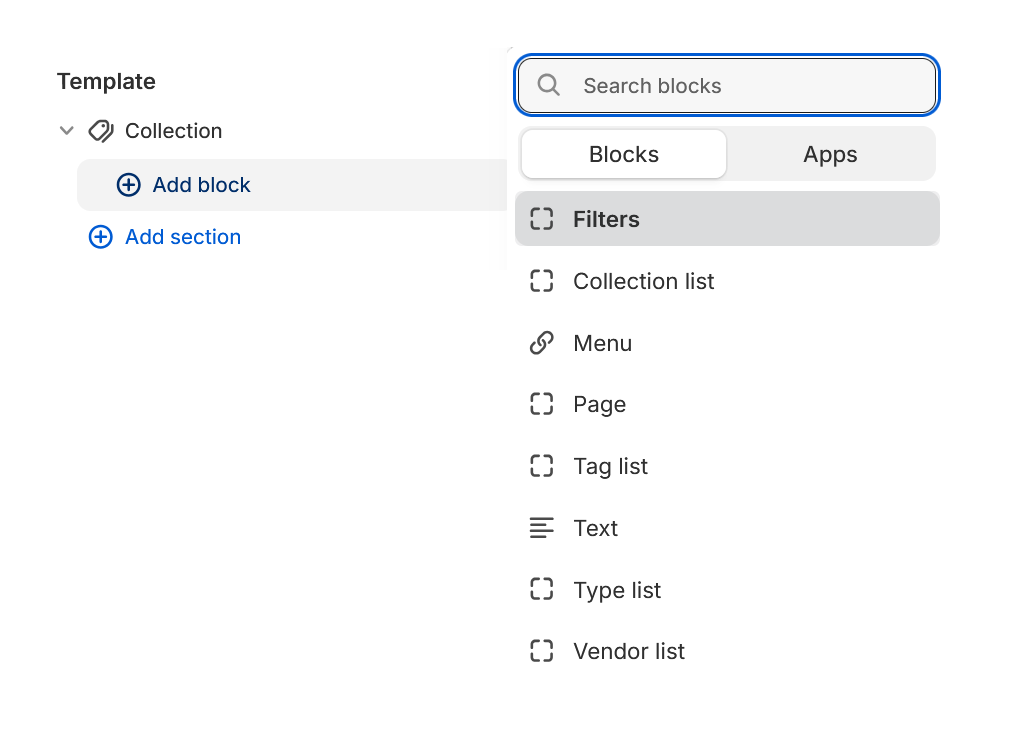Select the Tag list block icon
Viewport: 1010px width, 732px height.
pyautogui.click(x=541, y=466)
